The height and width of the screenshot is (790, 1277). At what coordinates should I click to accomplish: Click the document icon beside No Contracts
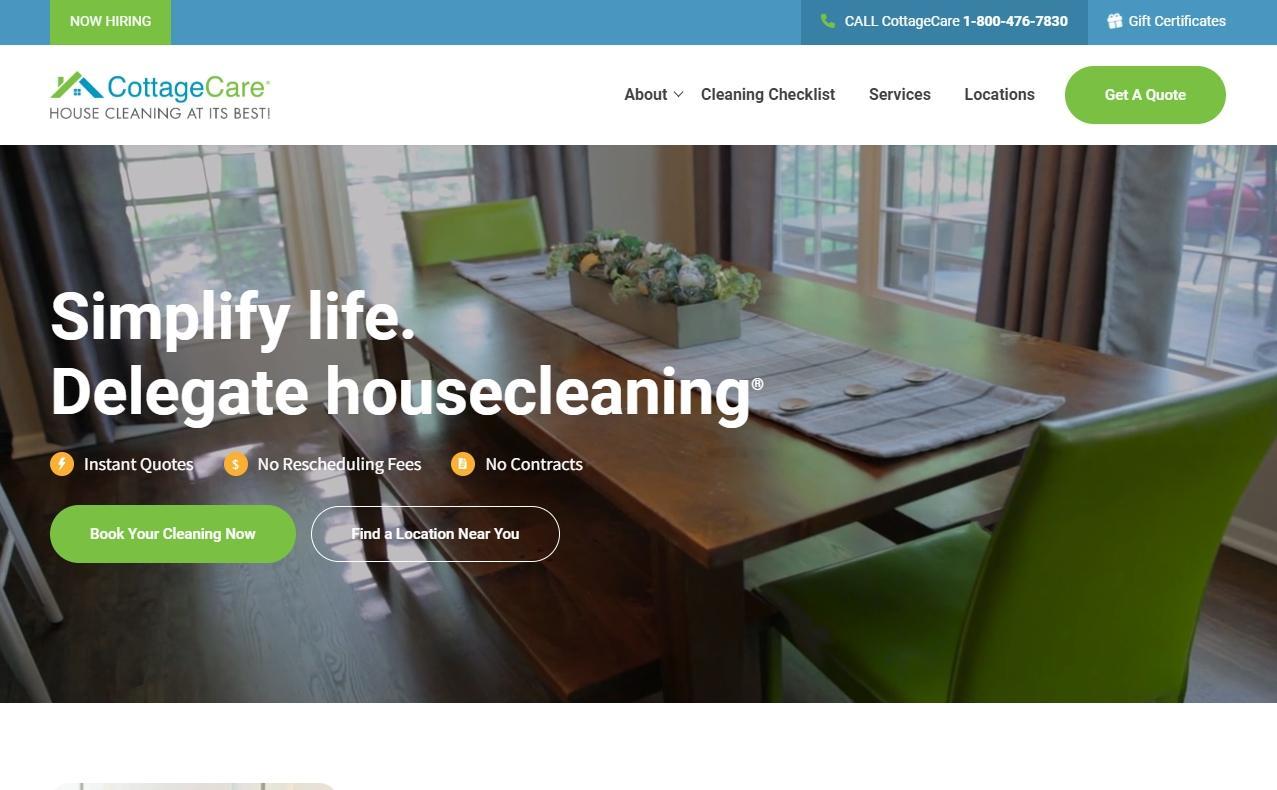pyautogui.click(x=463, y=464)
